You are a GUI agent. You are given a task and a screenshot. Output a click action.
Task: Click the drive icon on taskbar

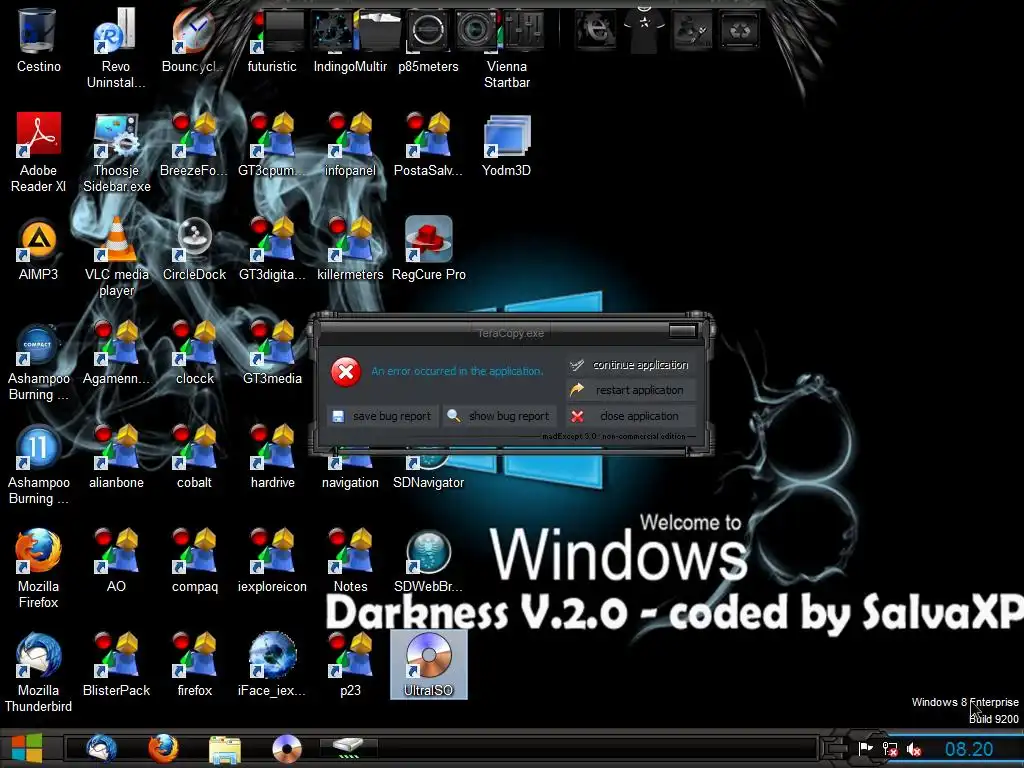[x=348, y=748]
